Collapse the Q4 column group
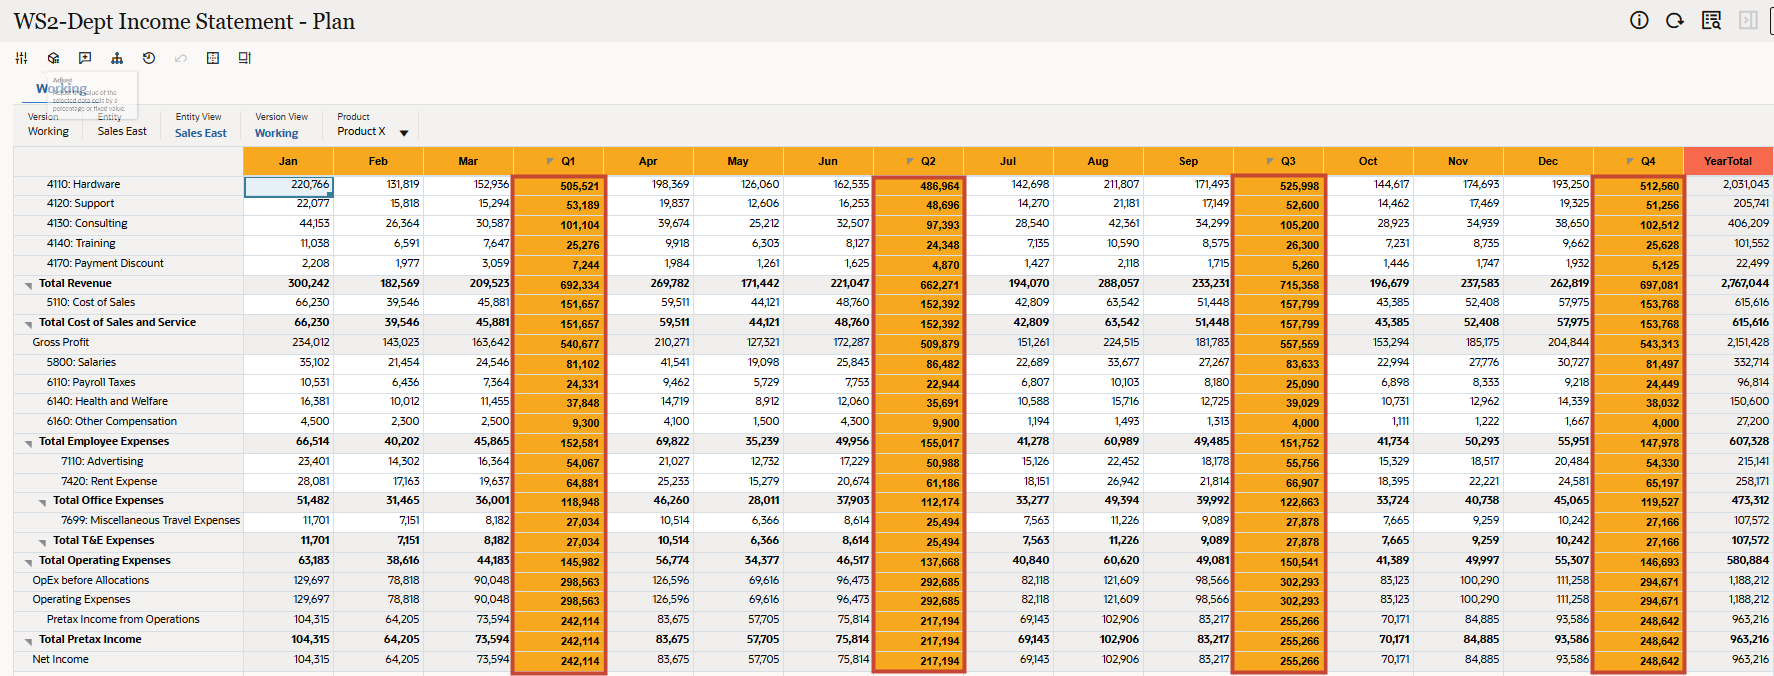This screenshot has width=1774, height=676. click(1631, 161)
